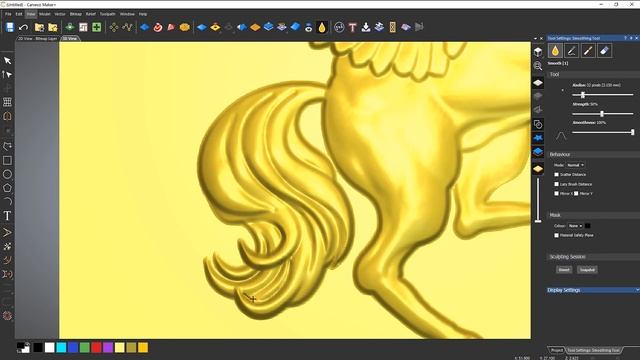Select the node editing tool

pos(7,74)
